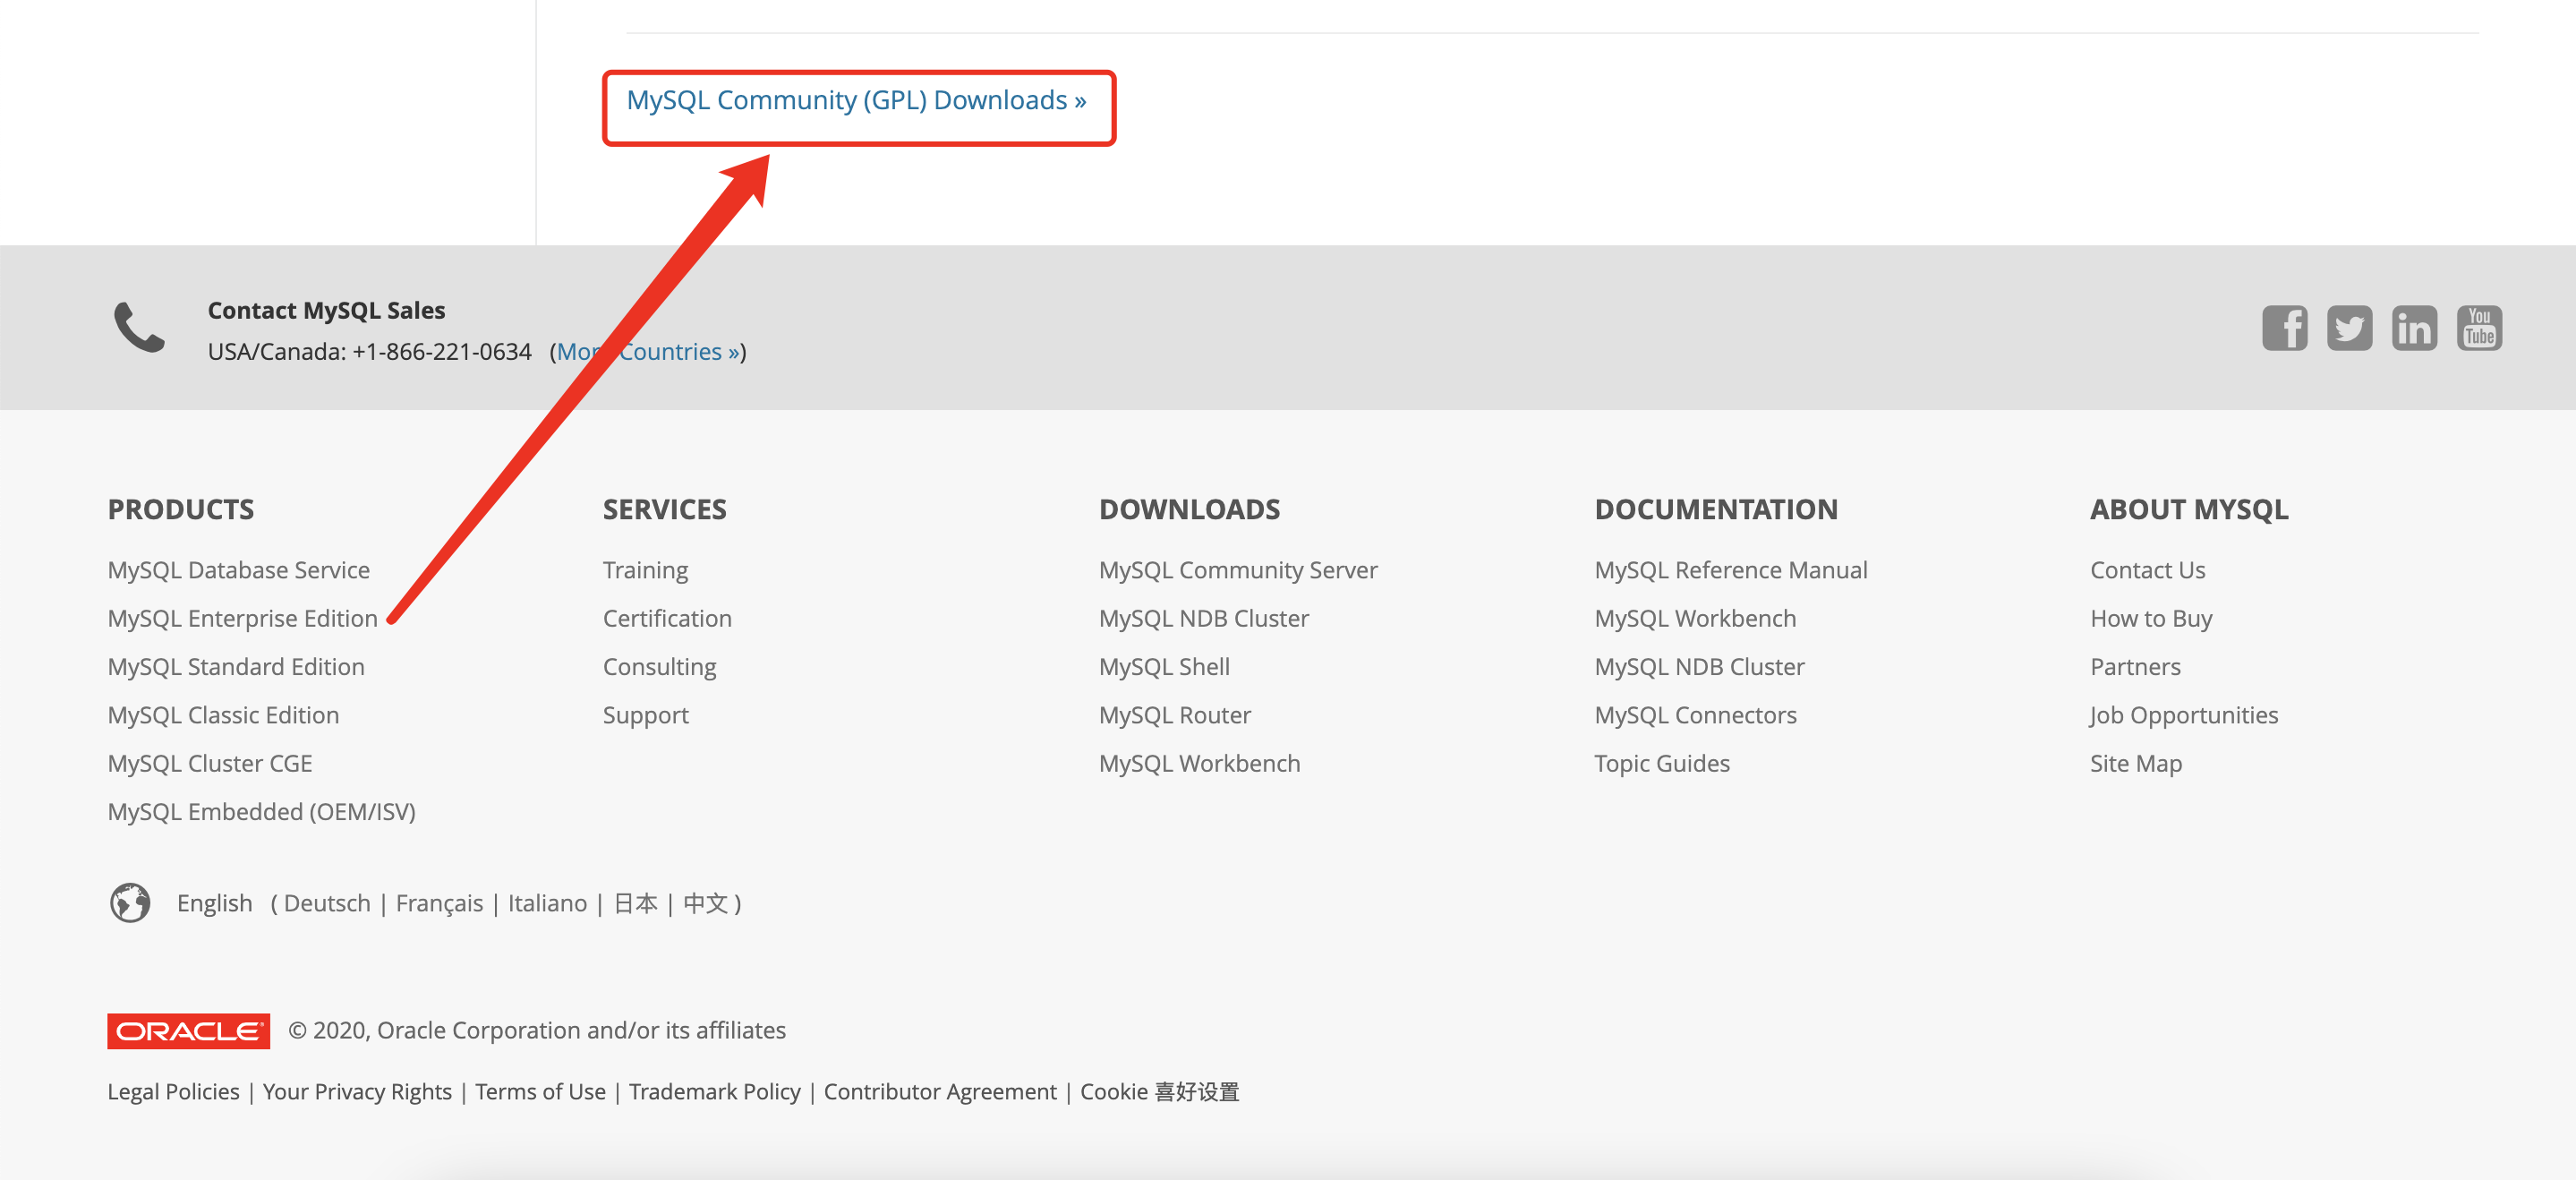2576x1180 pixels.
Task: Click the DOWNLOADS footer heading
Action: click(x=1189, y=510)
